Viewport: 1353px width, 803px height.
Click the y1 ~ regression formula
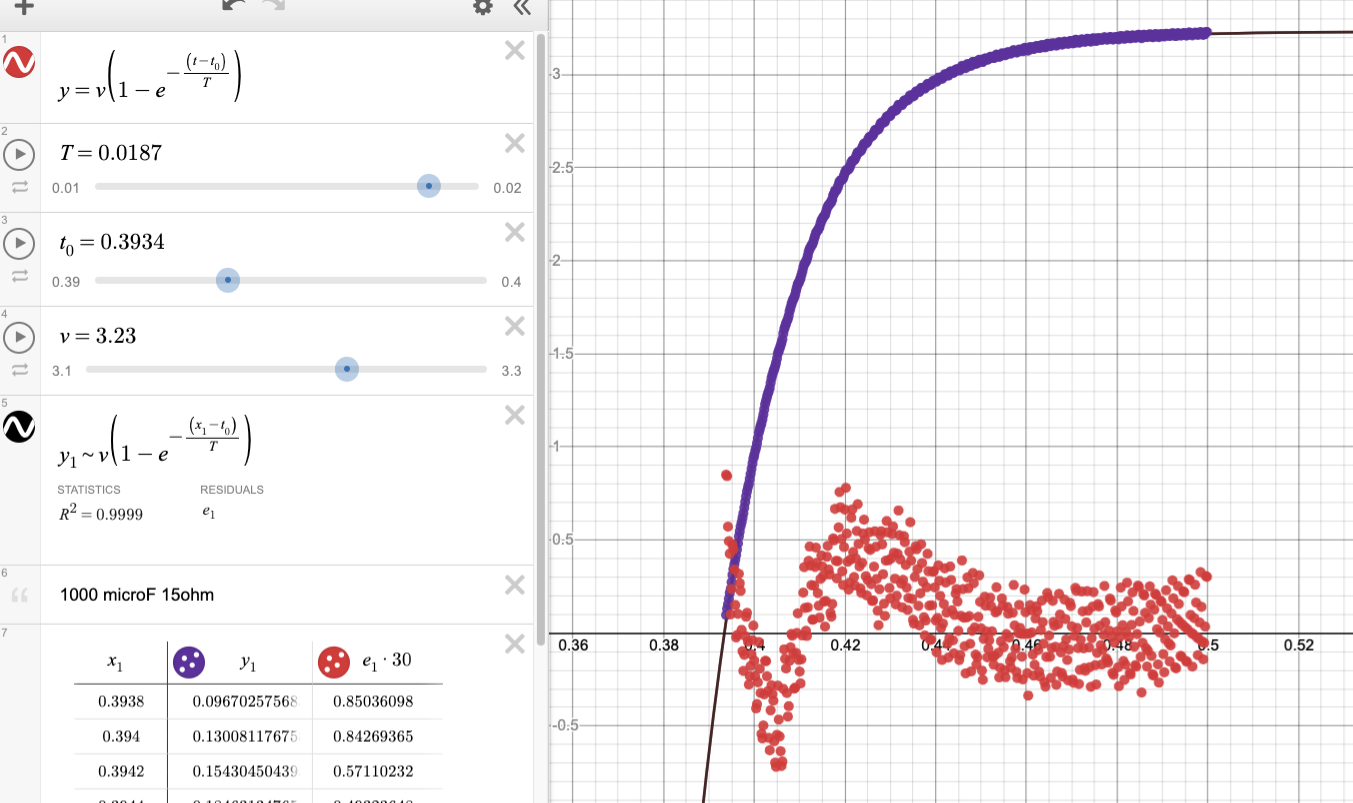[155, 439]
